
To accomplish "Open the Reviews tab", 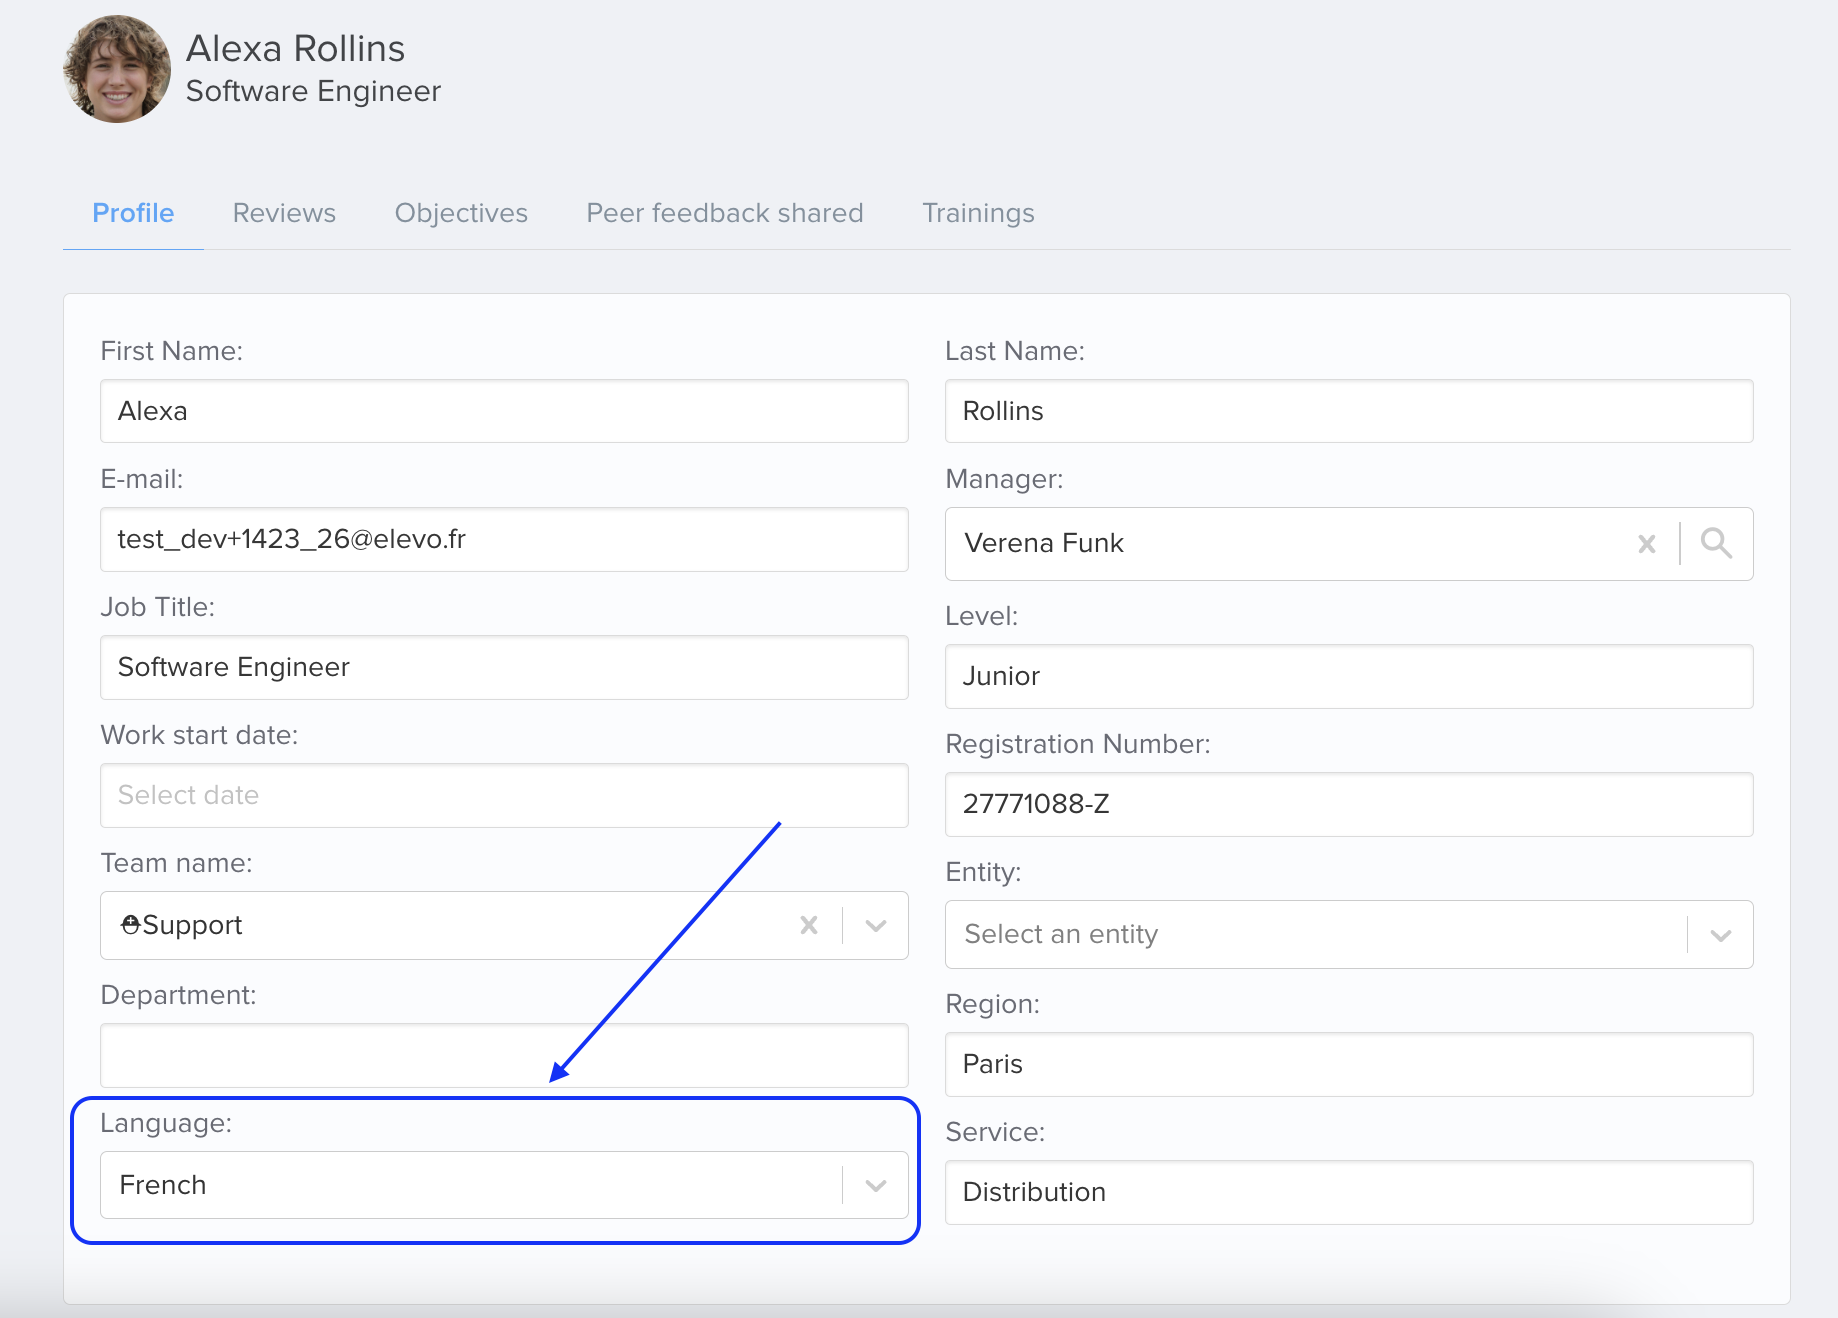I will coord(284,213).
